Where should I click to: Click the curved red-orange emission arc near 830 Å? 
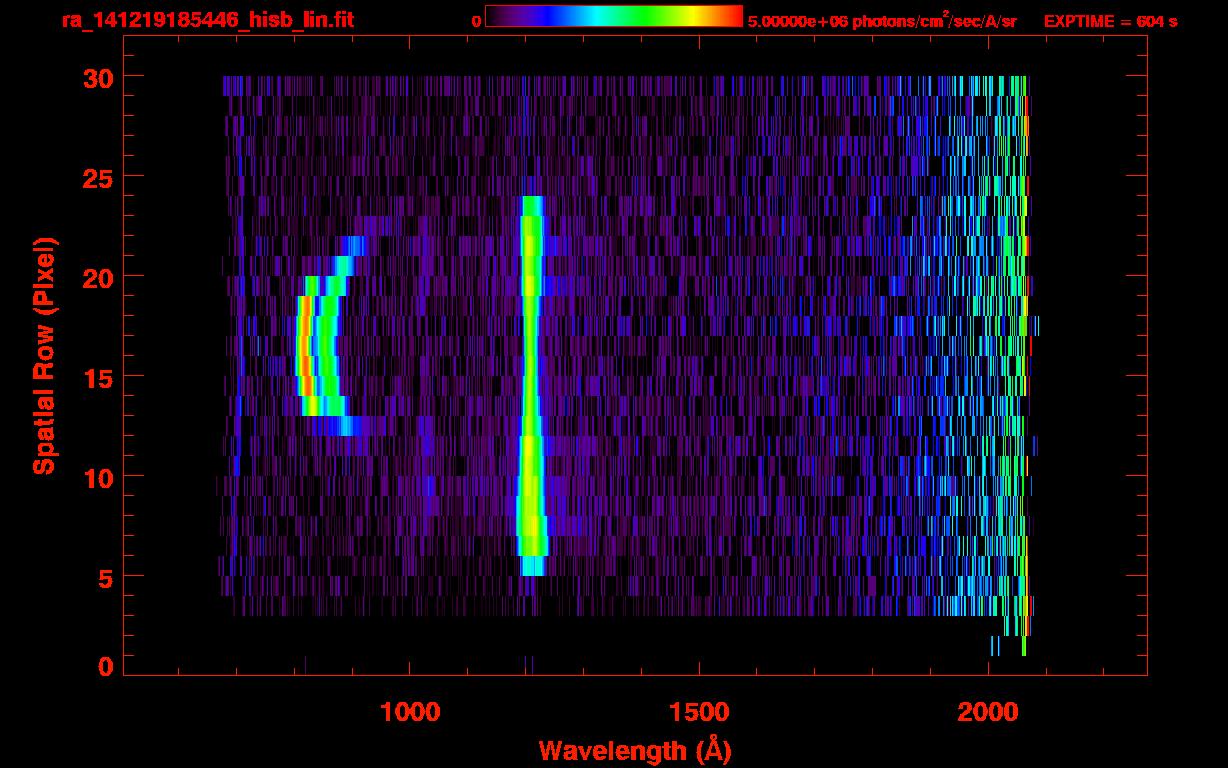306,345
